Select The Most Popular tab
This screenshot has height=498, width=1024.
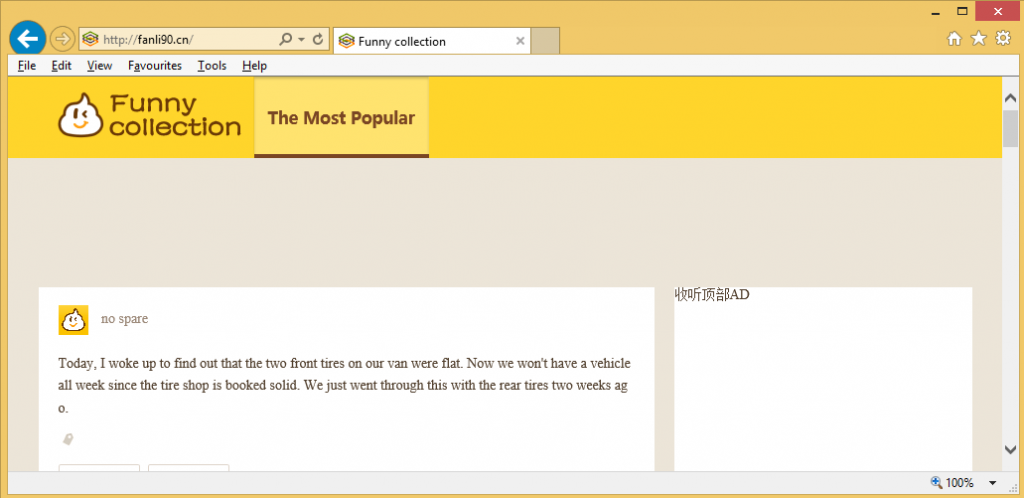coord(341,118)
